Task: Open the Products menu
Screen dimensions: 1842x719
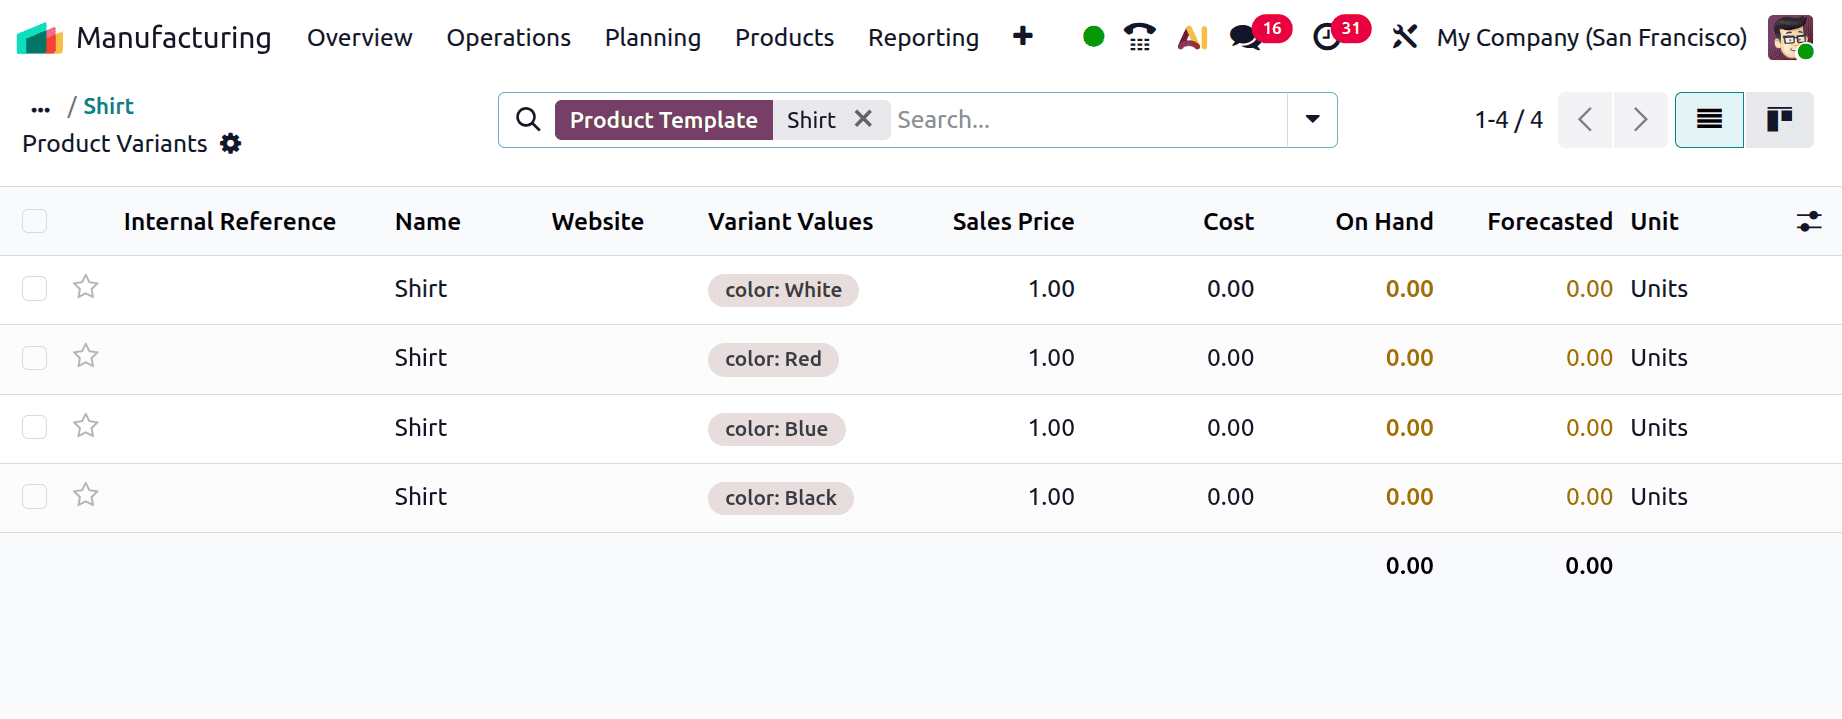Action: (784, 38)
